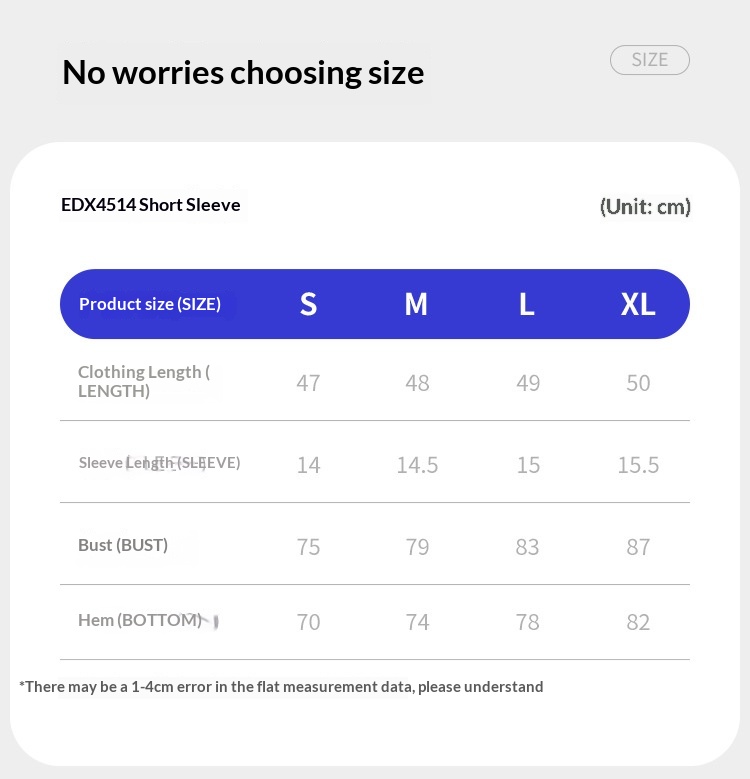Select the M hem value 74

coord(417,622)
